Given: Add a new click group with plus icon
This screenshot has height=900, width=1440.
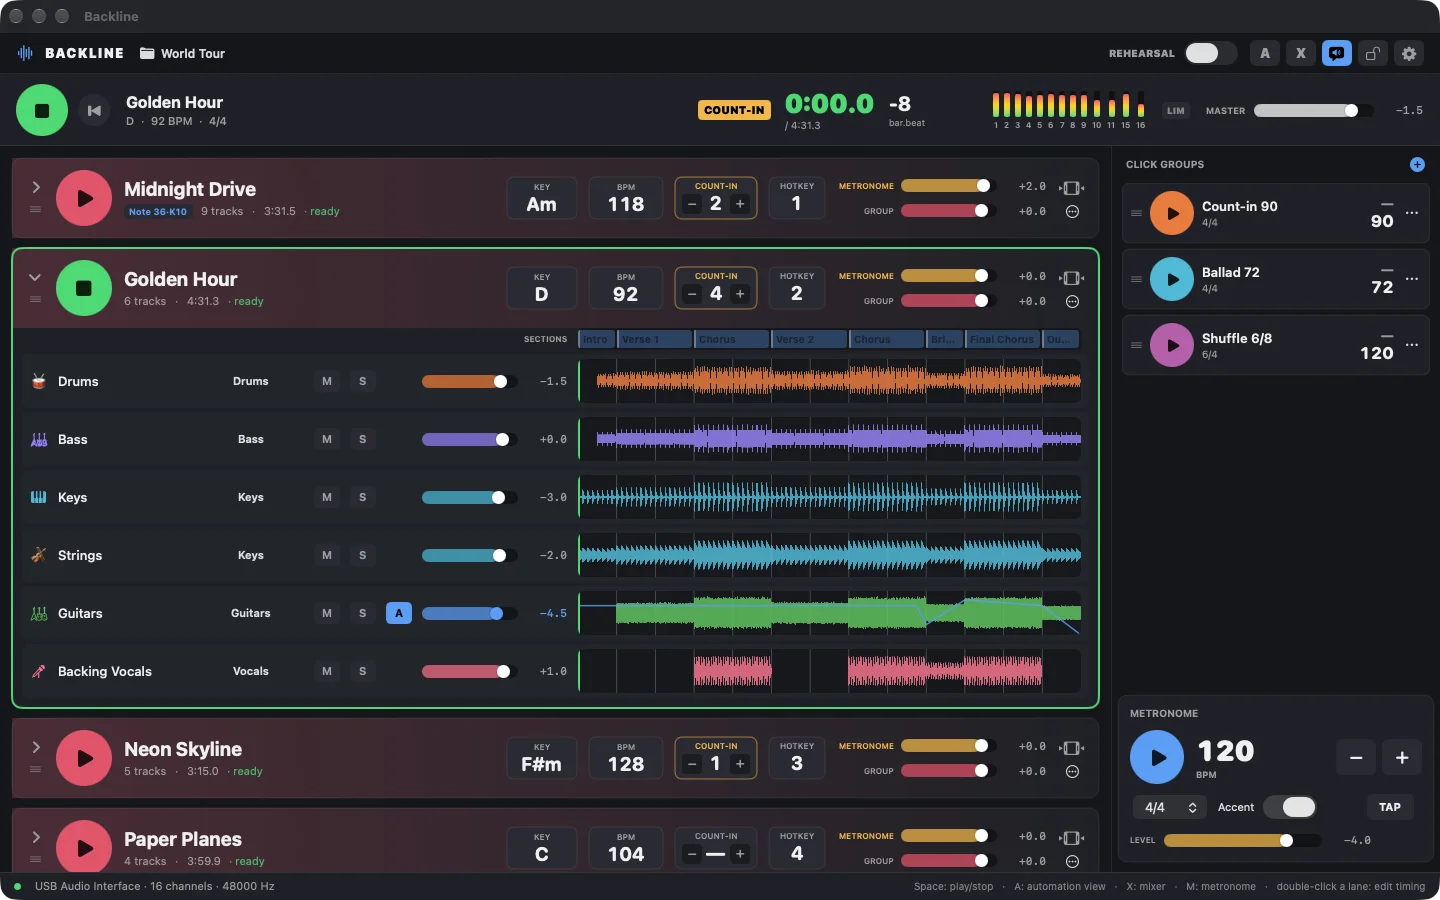Looking at the screenshot, I should (x=1417, y=165).
